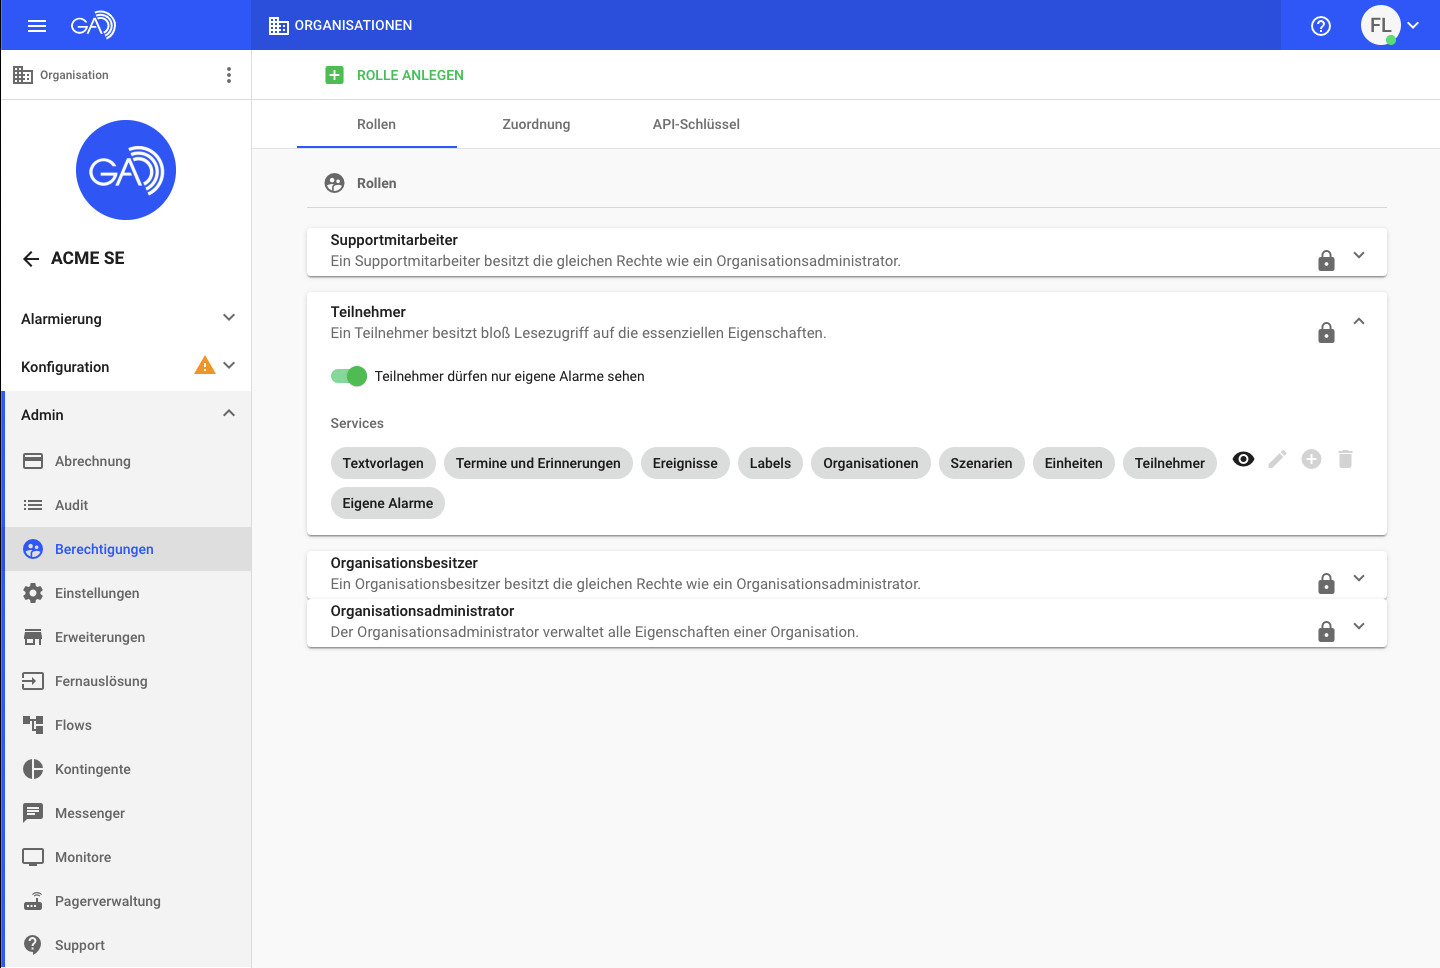Toggle the eye view icon for services
The height and width of the screenshot is (968, 1440).
pyautogui.click(x=1243, y=459)
